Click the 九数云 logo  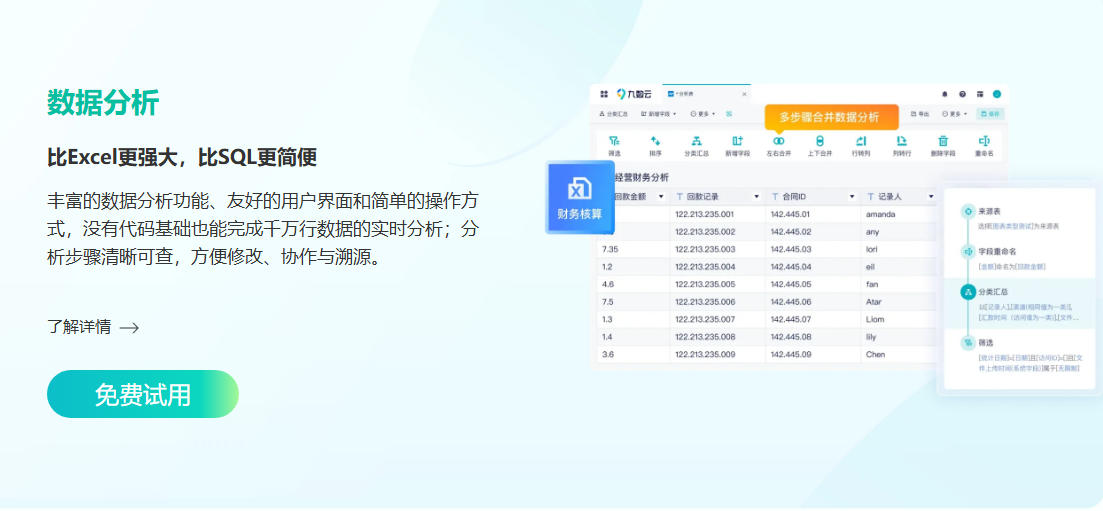pyautogui.click(x=635, y=94)
